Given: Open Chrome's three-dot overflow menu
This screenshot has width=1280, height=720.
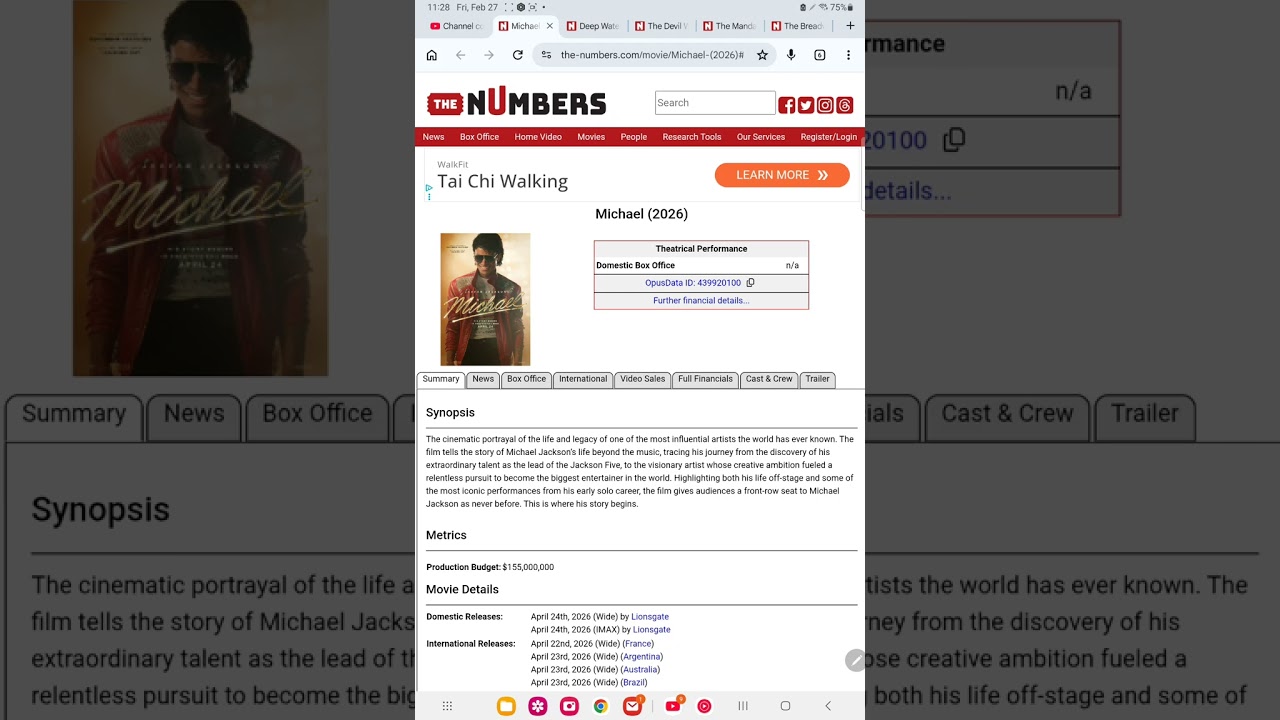Looking at the screenshot, I should tap(848, 55).
